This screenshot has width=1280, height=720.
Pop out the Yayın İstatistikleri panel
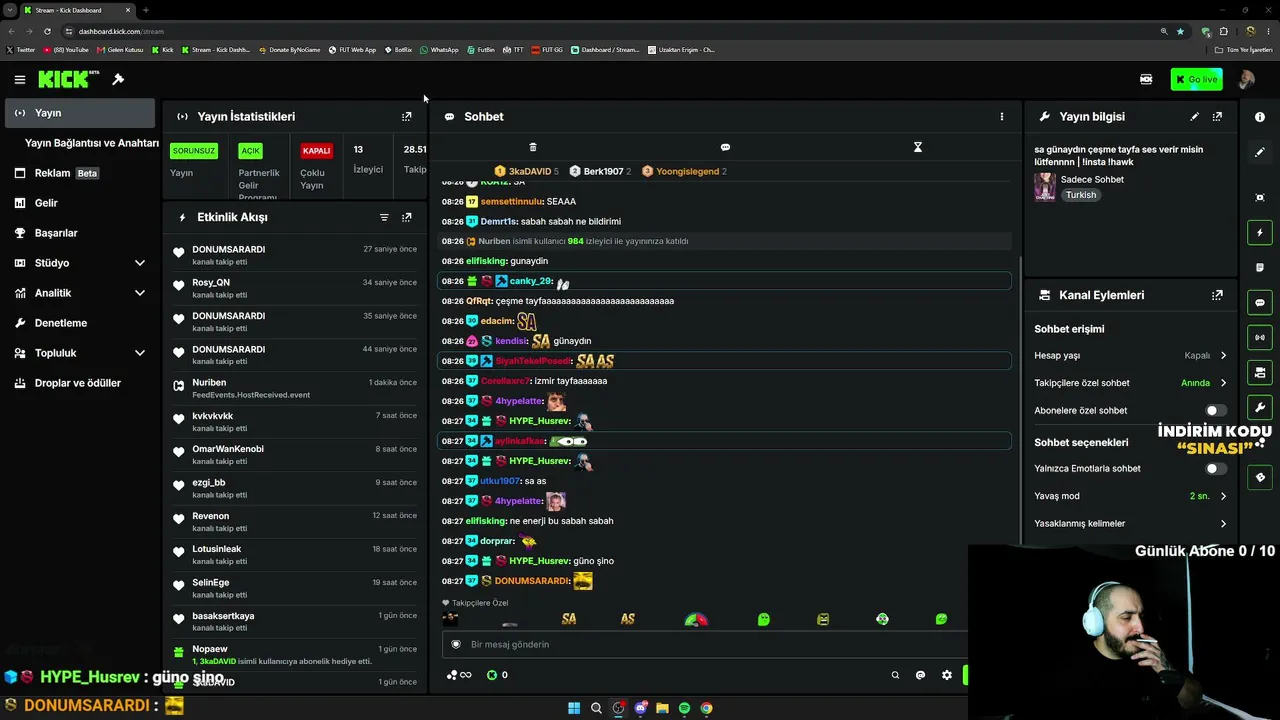(x=406, y=117)
